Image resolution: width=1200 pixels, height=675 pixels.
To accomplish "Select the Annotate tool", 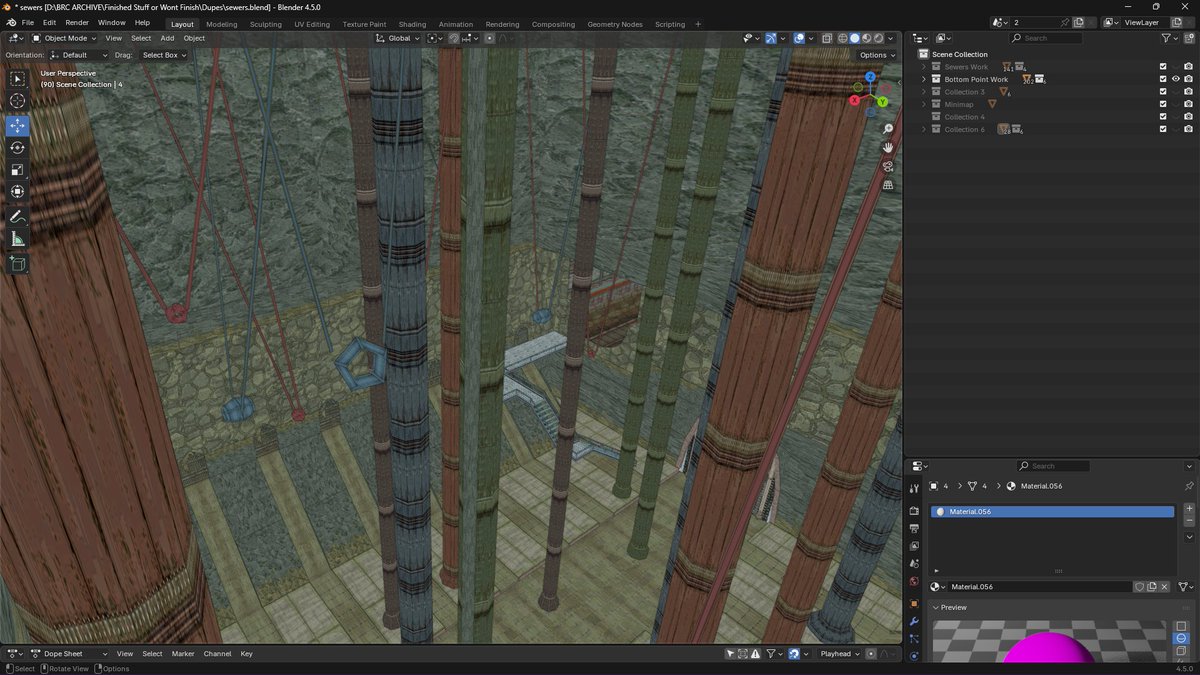I will click(x=17, y=217).
